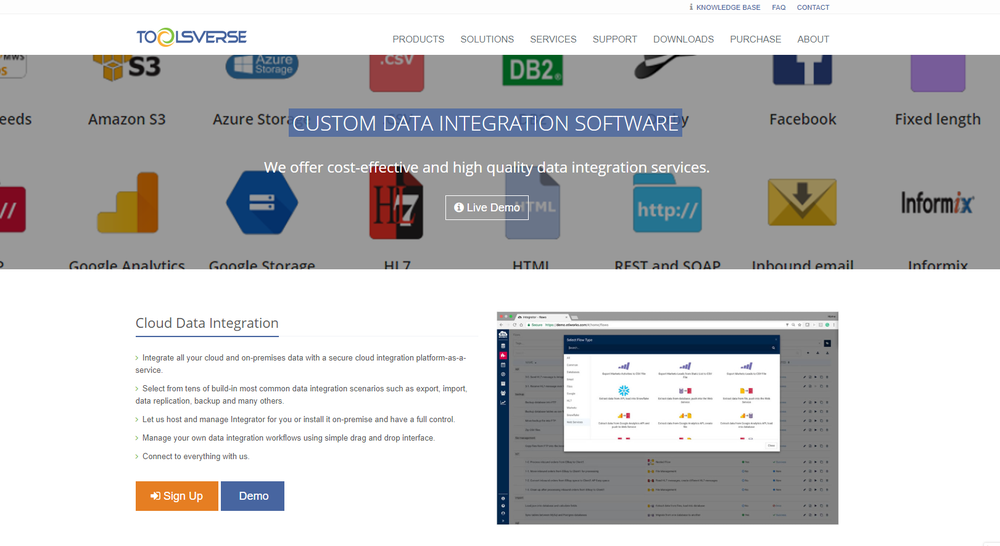The height and width of the screenshot is (546, 1000).
Task: Open the About menu
Action: pyautogui.click(x=813, y=40)
